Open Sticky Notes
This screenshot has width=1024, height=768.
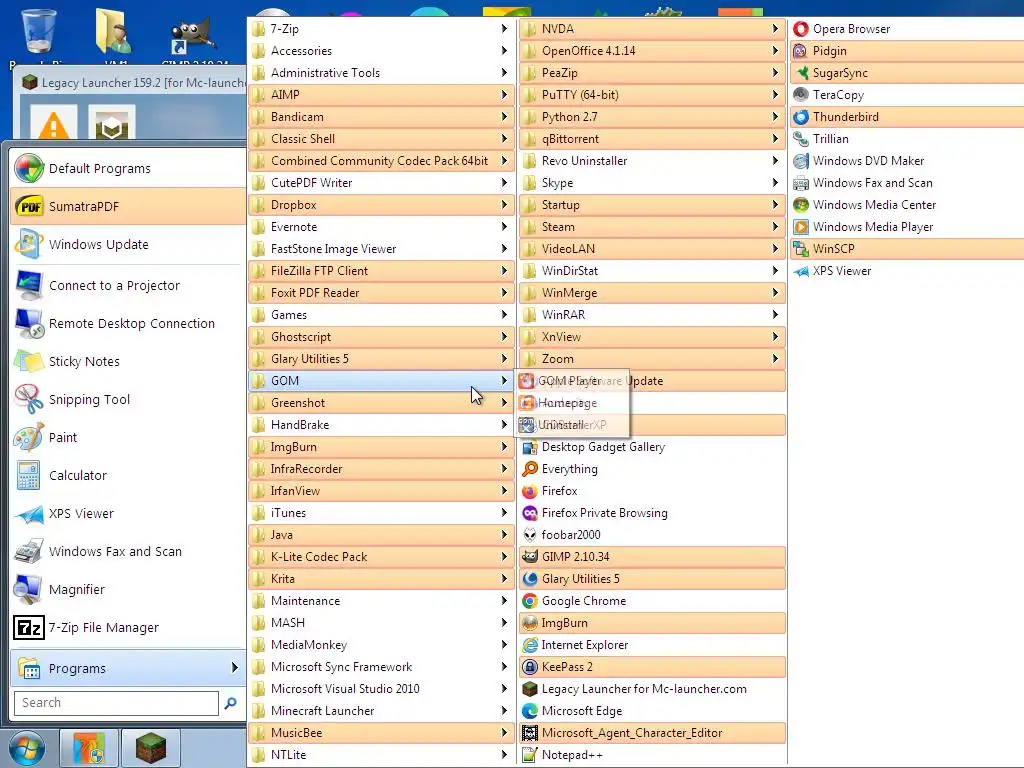128,361
